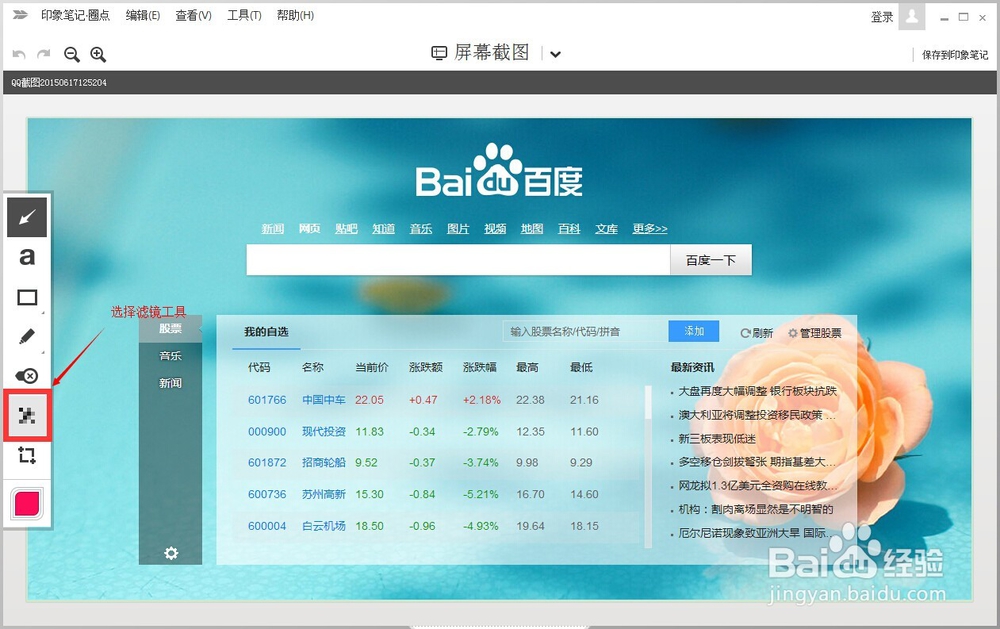Screen dimensions: 1000x629
Task: Open news 机构:割肉离场显然是不明智的
Action: coord(756,509)
